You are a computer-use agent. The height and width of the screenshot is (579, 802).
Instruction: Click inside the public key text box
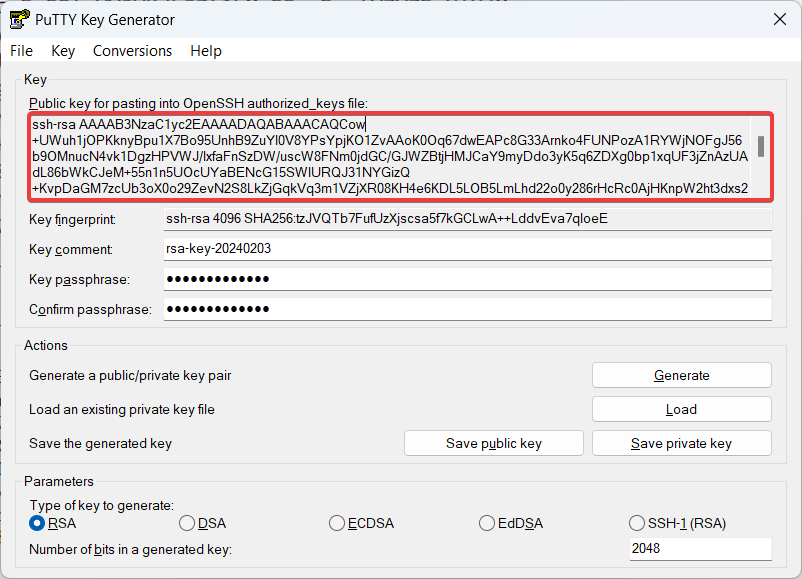(x=390, y=157)
